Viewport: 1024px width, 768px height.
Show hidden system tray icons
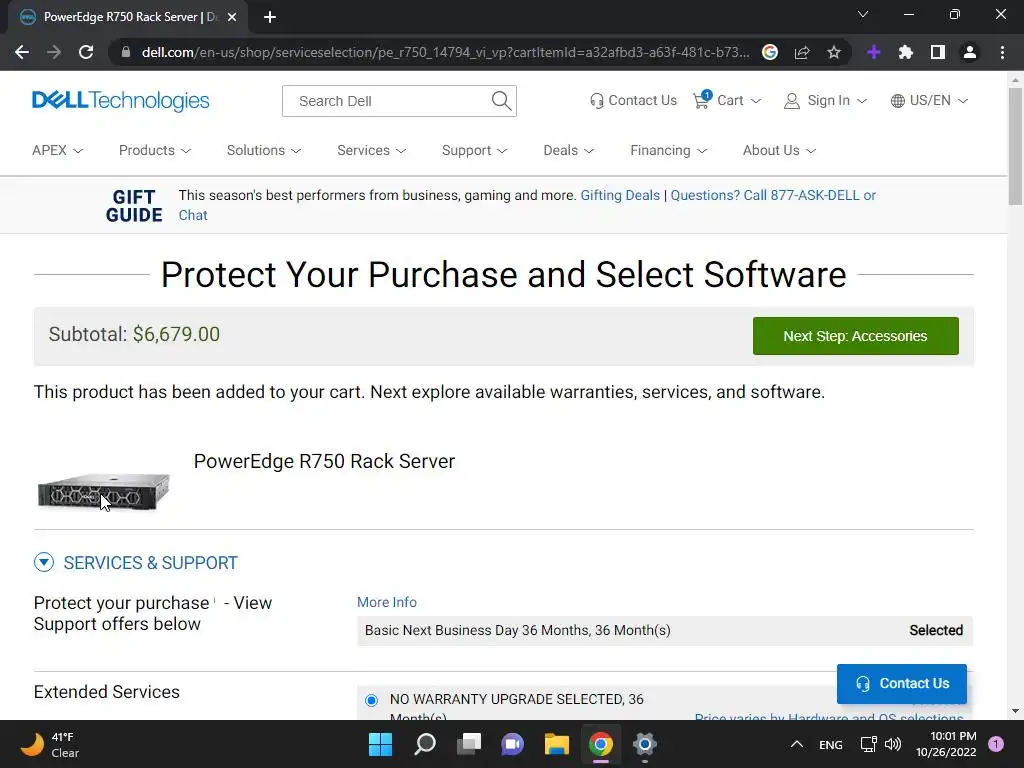pyautogui.click(x=797, y=744)
